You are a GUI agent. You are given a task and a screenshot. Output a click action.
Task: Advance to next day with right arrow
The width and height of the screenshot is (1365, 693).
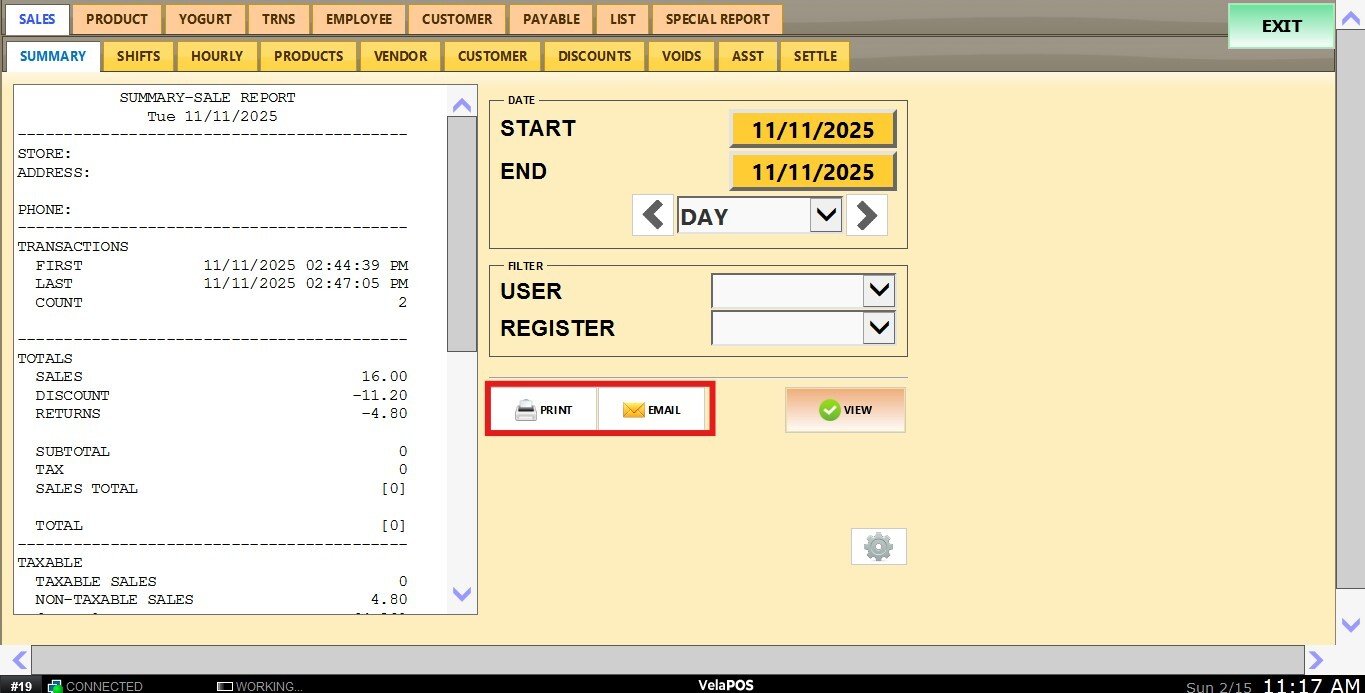click(866, 216)
